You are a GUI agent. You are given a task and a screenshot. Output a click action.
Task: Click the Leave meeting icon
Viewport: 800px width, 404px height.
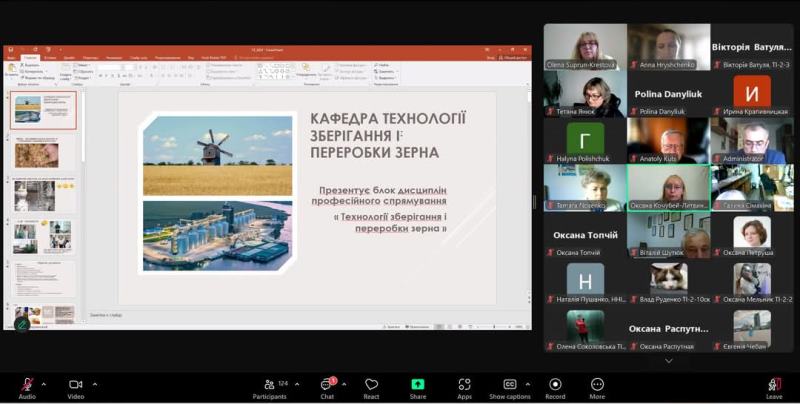click(x=774, y=384)
